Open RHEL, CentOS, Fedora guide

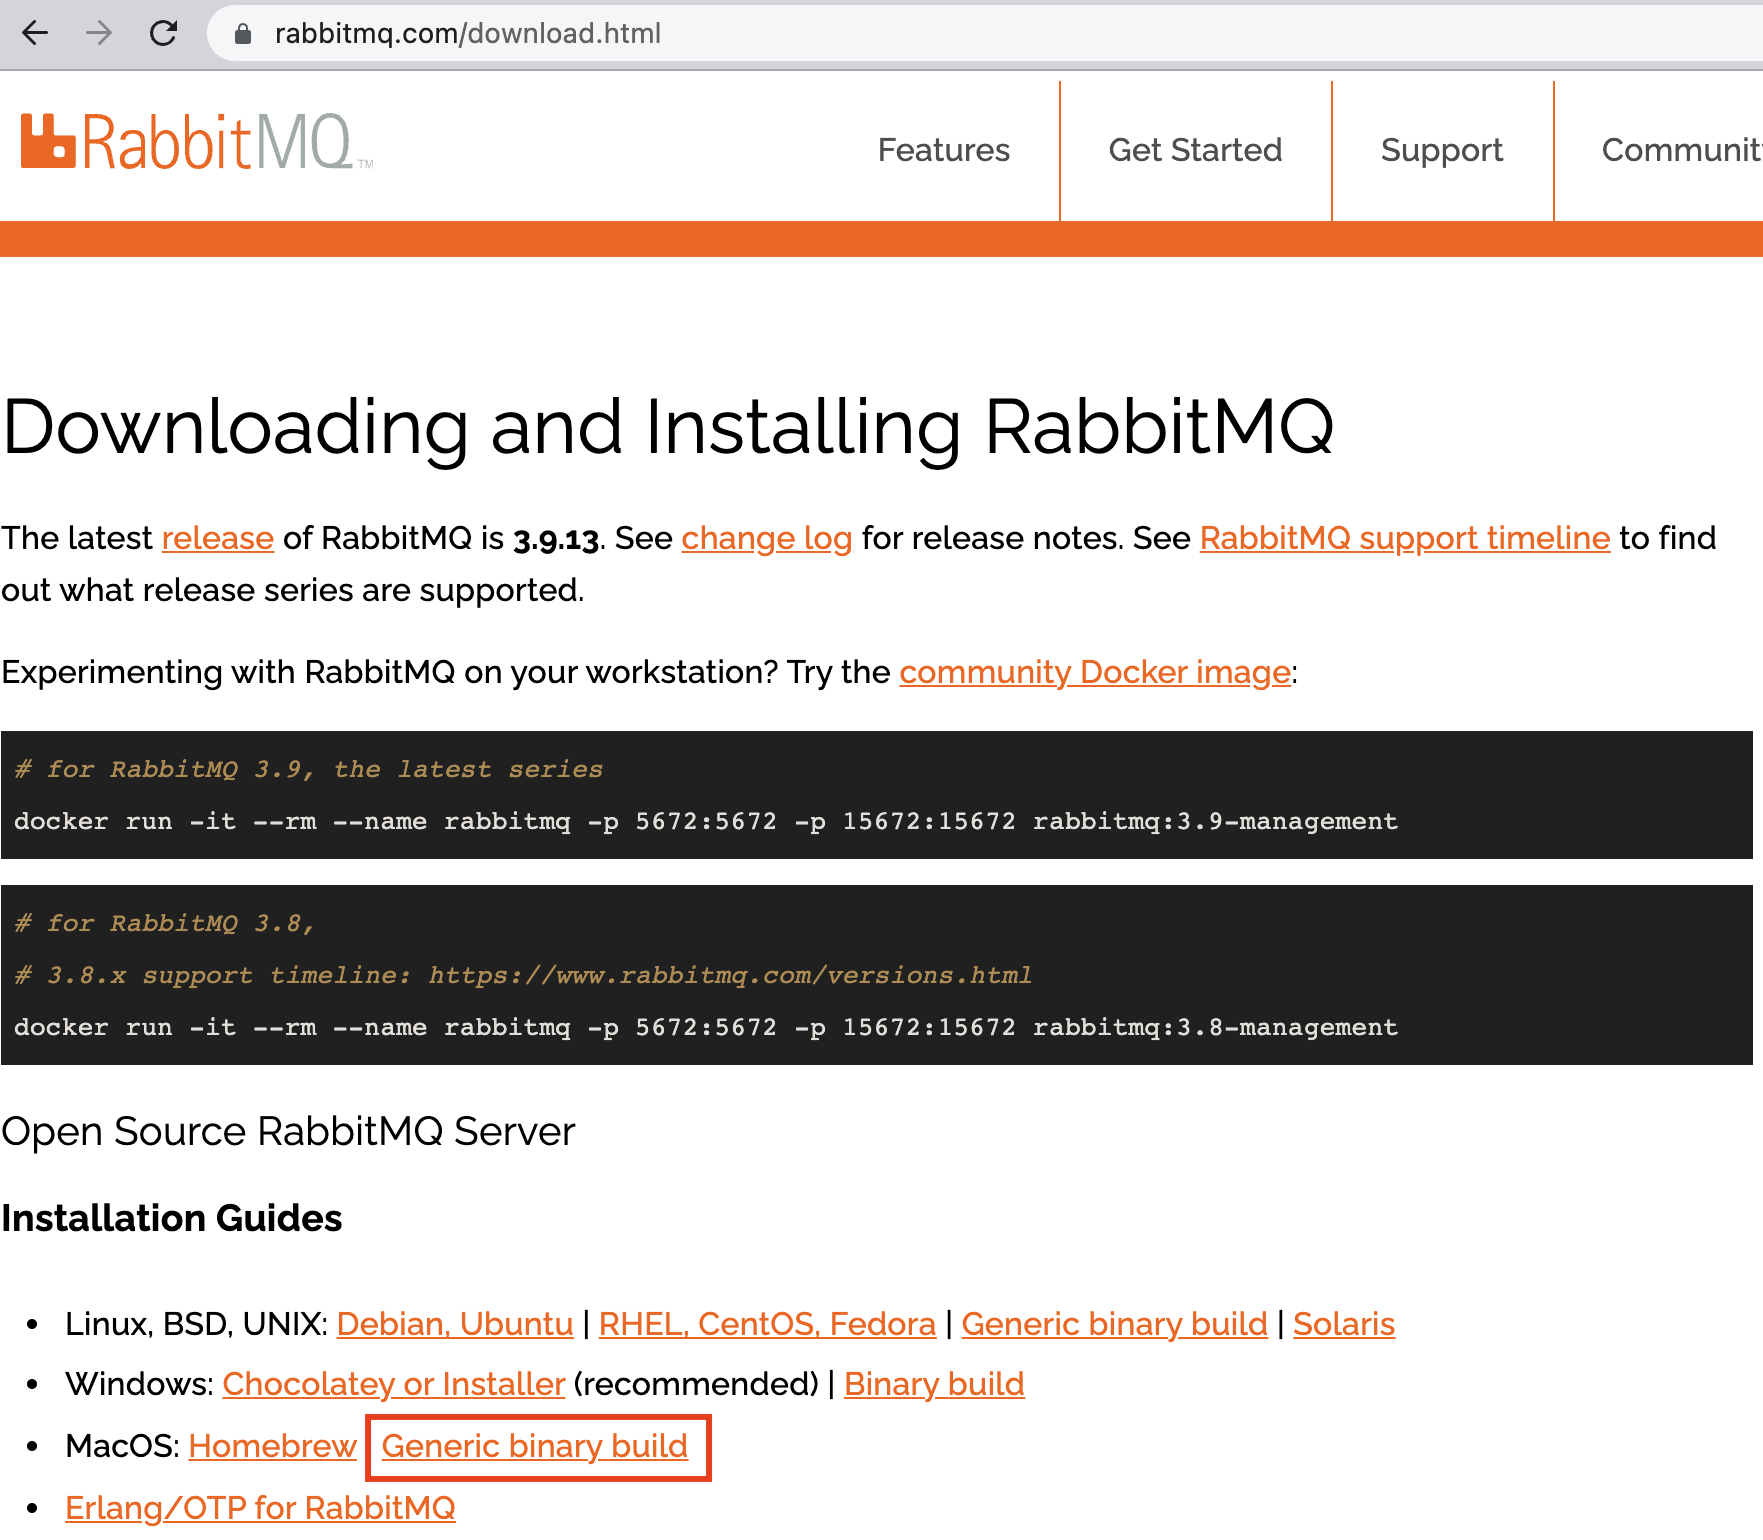(767, 1324)
